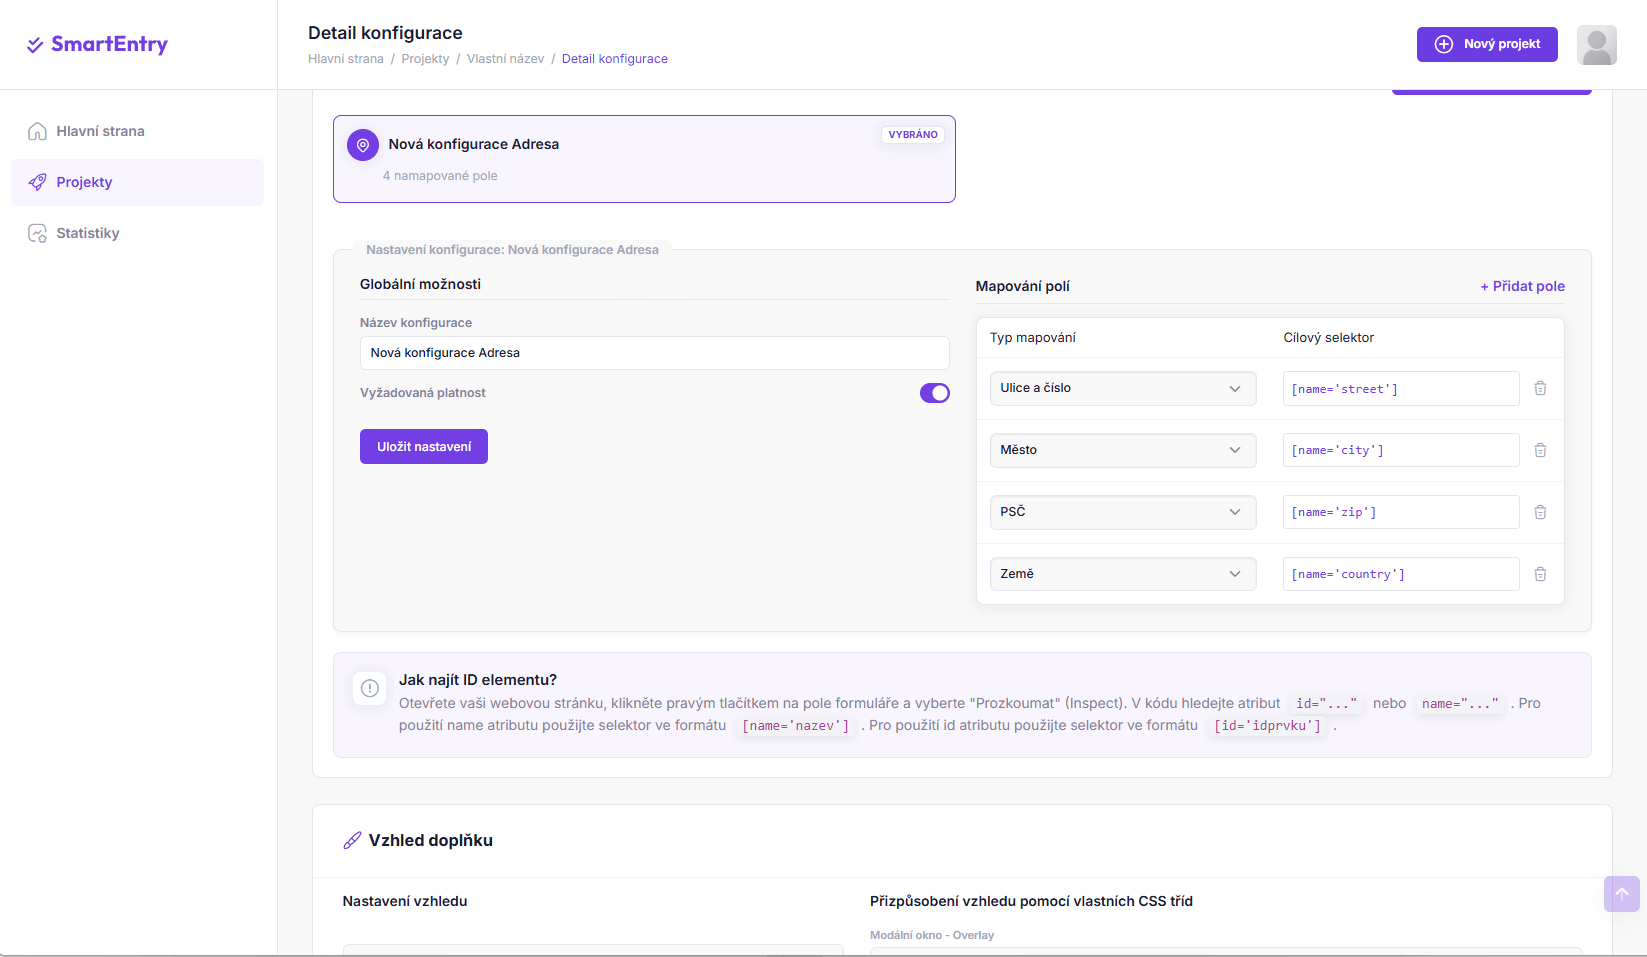Click the SmartEntry logo
Viewport: 1647px width, 957px height.
tap(97, 44)
